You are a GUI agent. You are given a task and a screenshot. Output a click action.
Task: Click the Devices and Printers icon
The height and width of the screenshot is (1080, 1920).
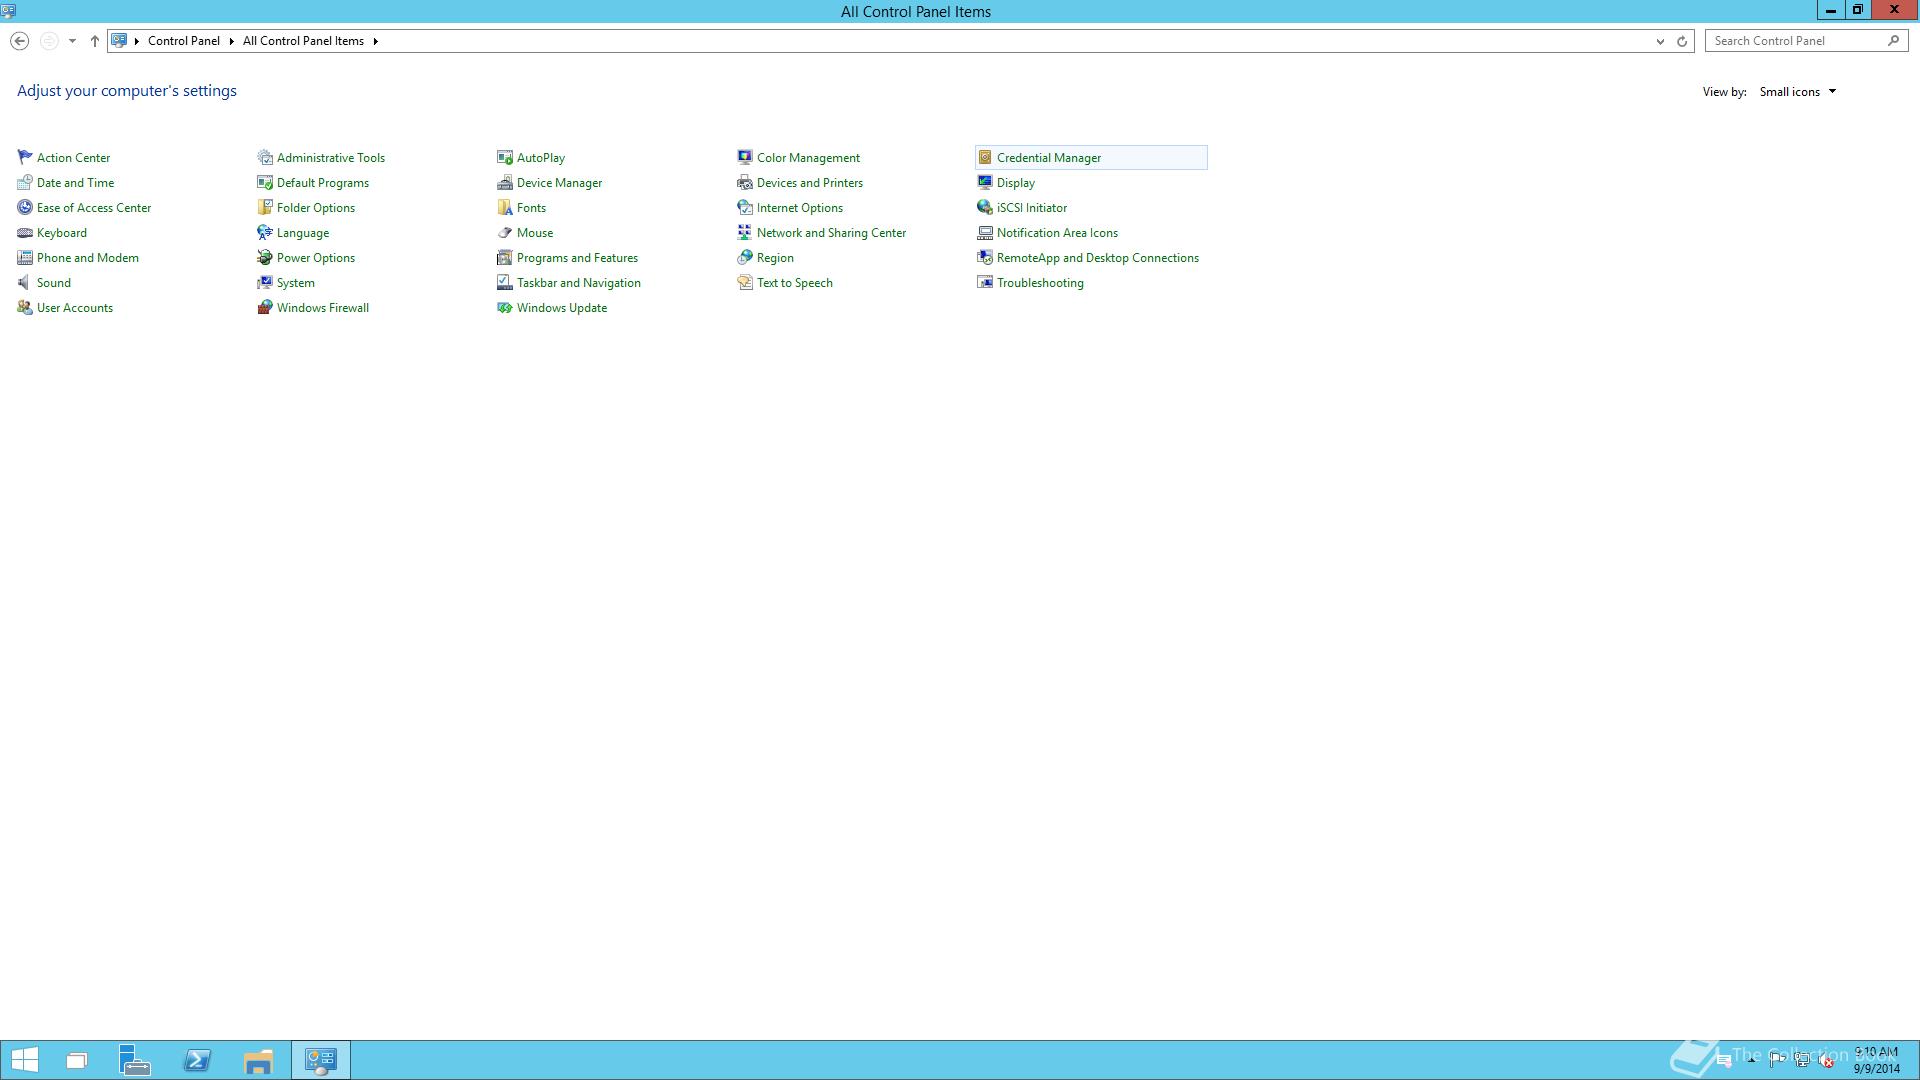(x=745, y=182)
